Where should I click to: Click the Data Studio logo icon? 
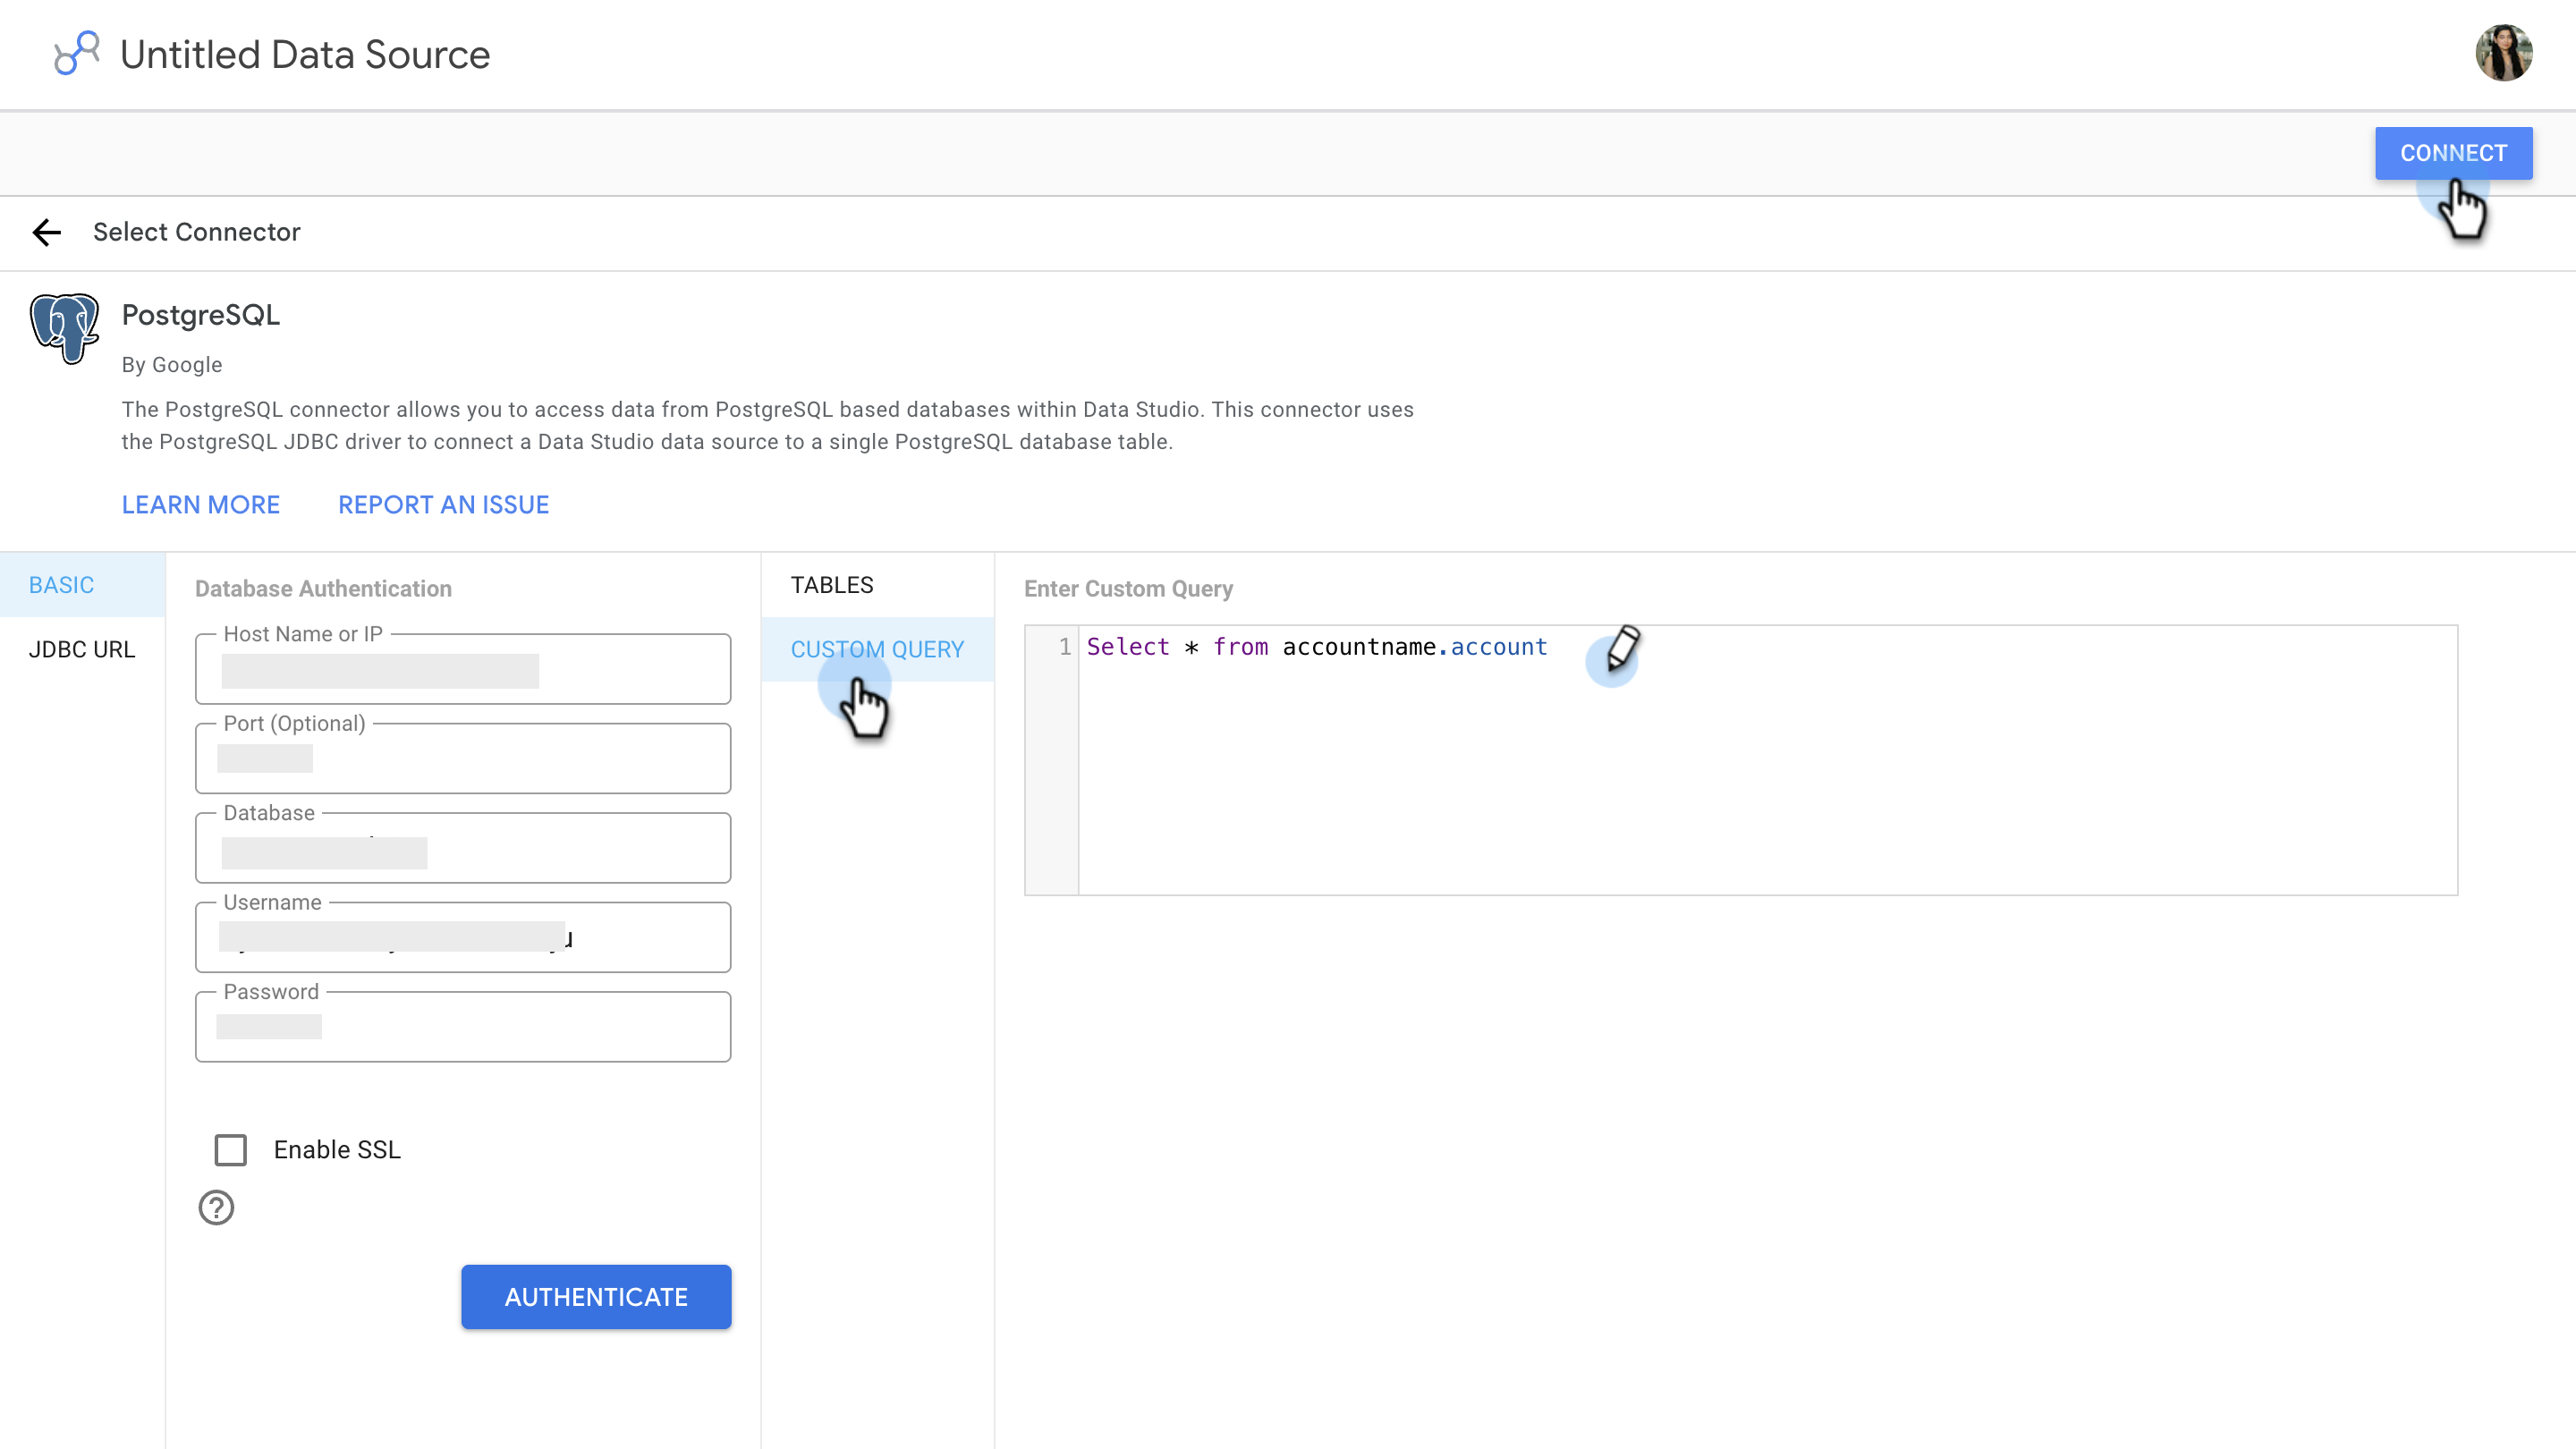(76, 53)
